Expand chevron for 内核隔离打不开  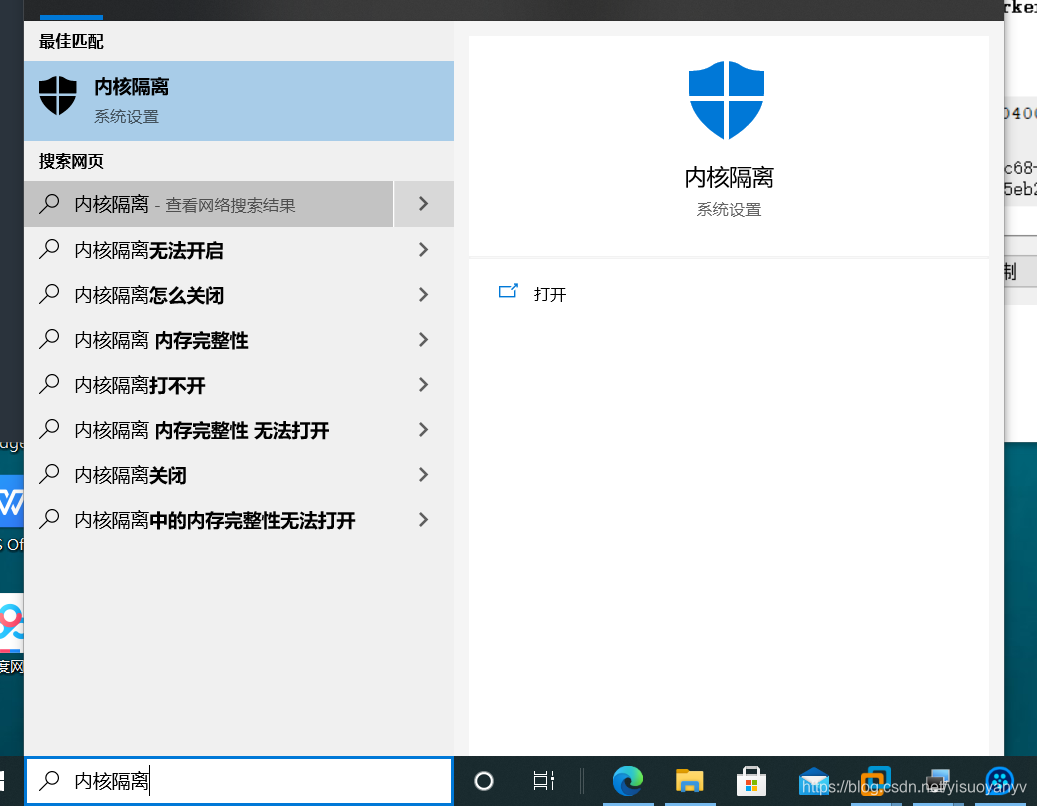click(424, 384)
